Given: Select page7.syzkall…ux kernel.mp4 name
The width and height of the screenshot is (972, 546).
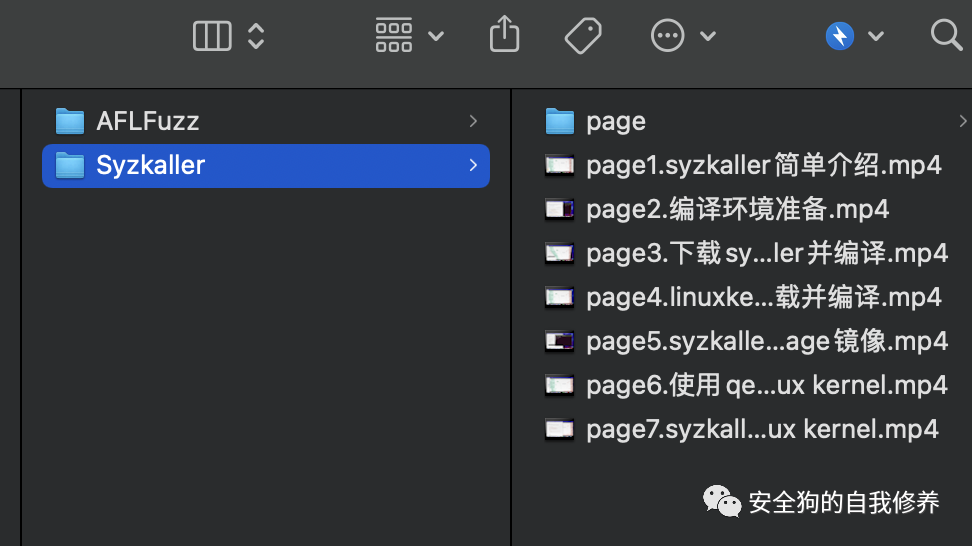Looking at the screenshot, I should (x=762, y=429).
